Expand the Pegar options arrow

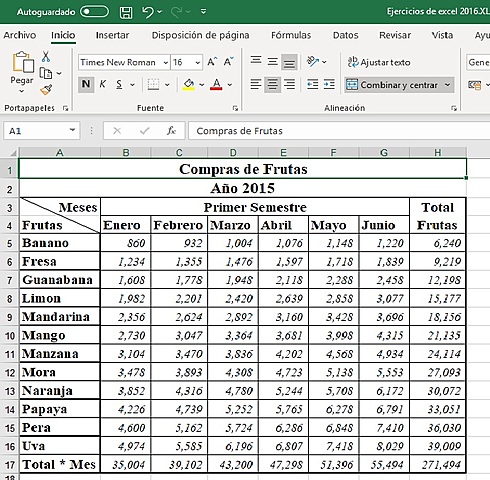[22, 91]
